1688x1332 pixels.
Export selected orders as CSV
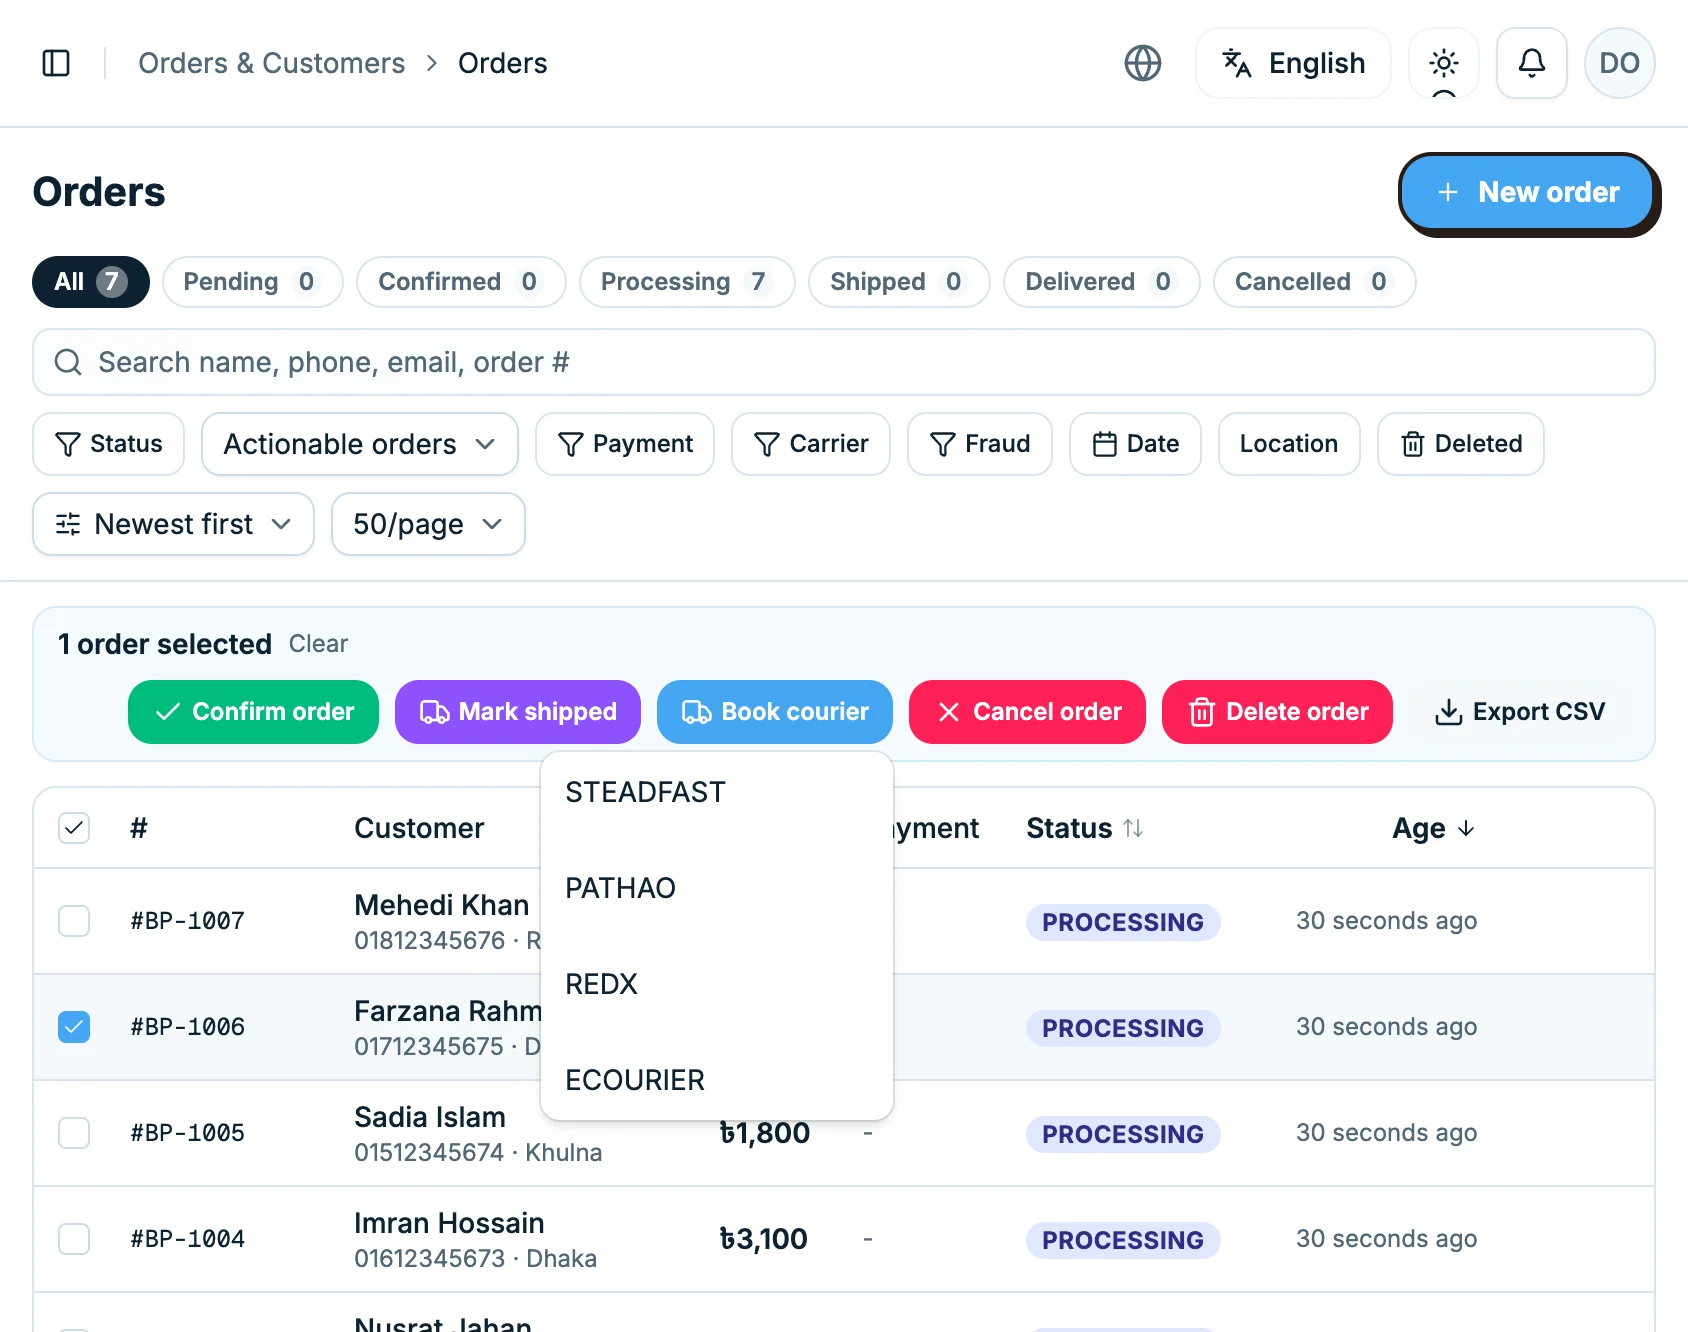coord(1519,712)
